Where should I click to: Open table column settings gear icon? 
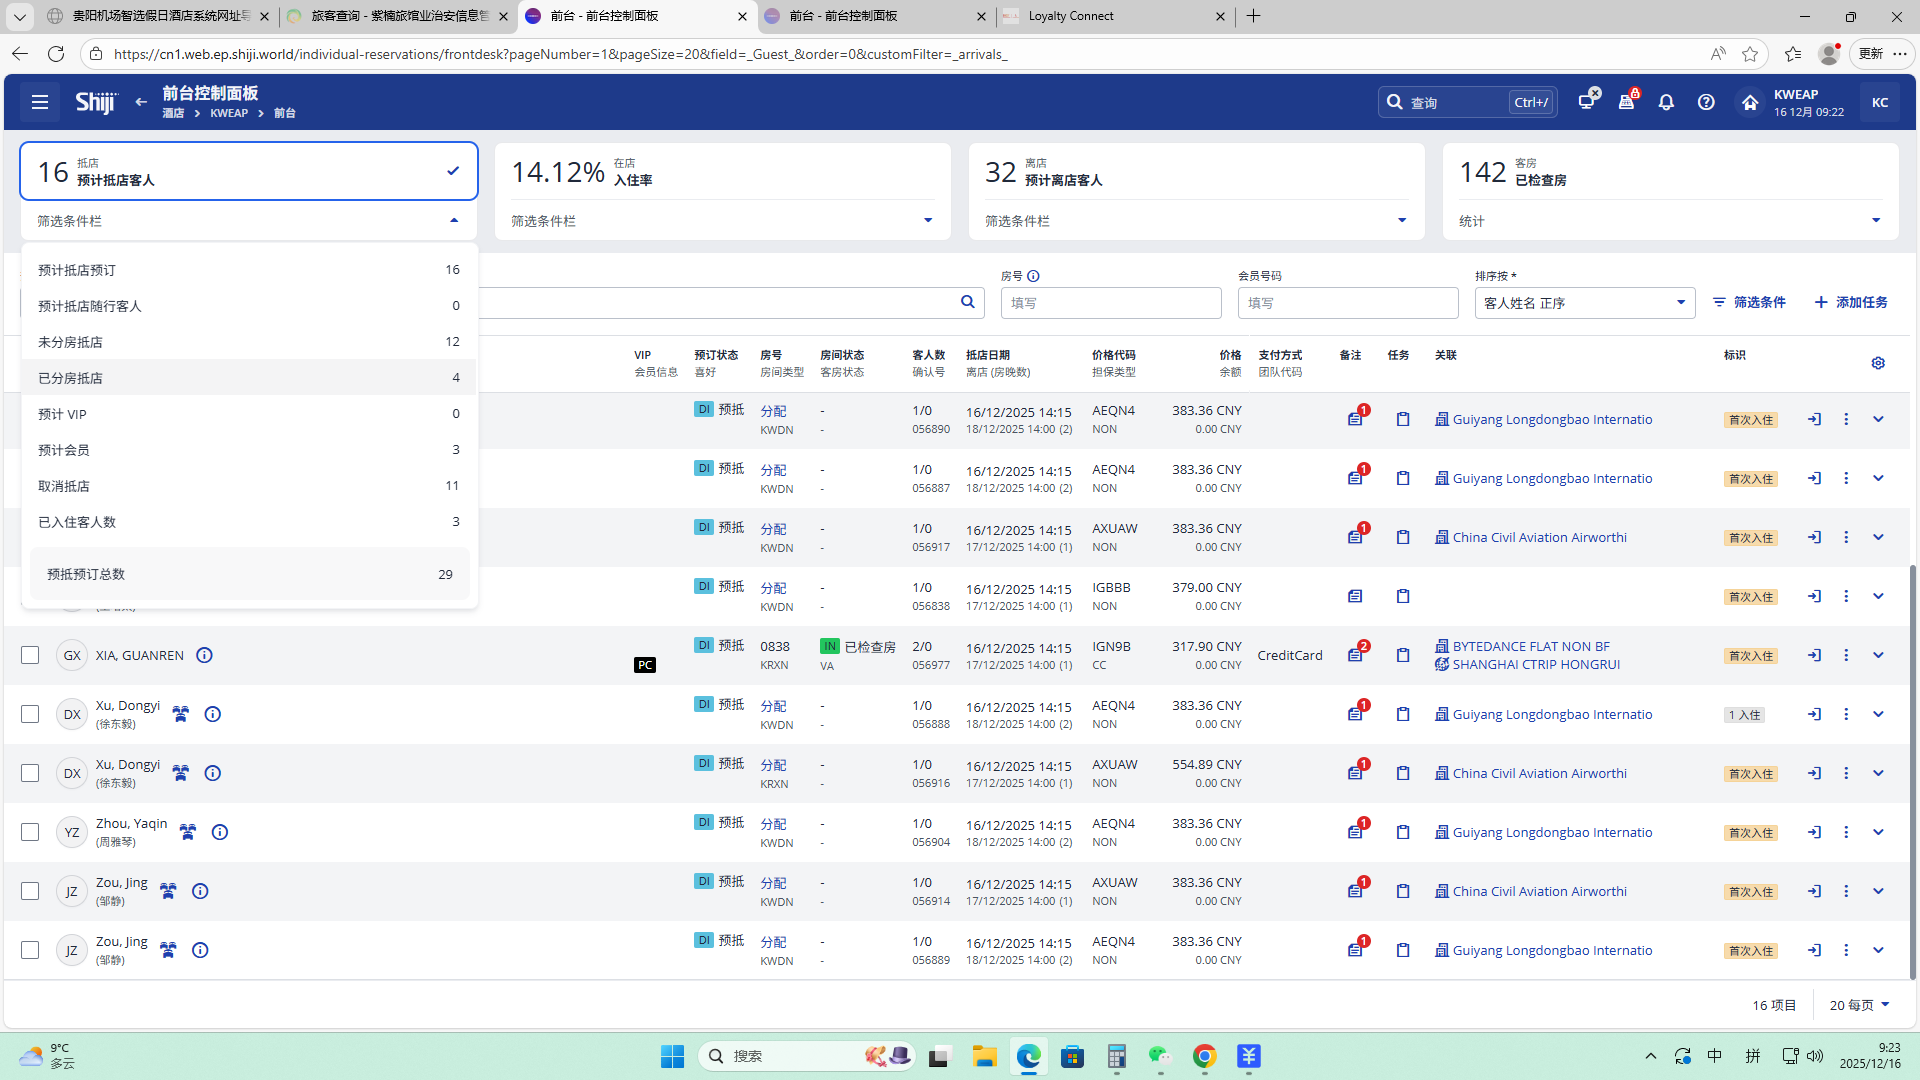1878,363
